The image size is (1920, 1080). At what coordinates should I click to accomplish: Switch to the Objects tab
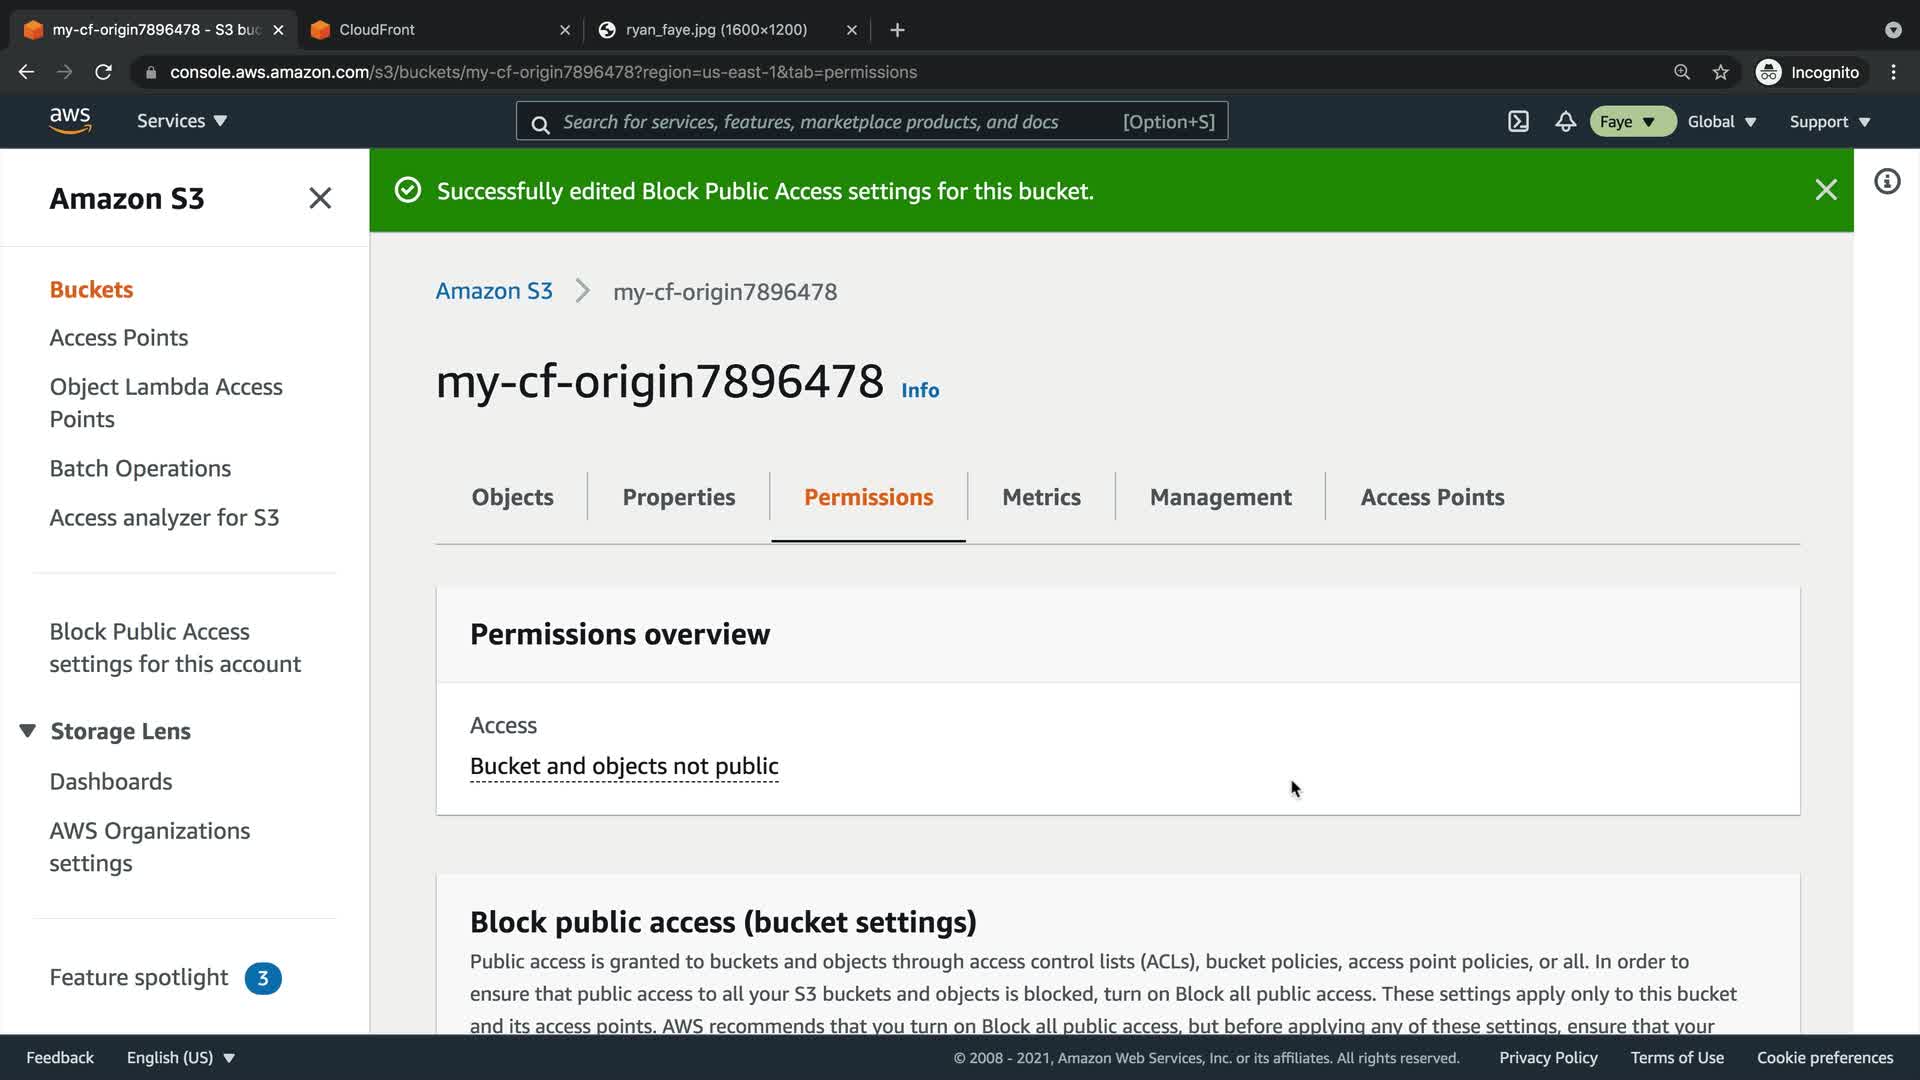(512, 497)
